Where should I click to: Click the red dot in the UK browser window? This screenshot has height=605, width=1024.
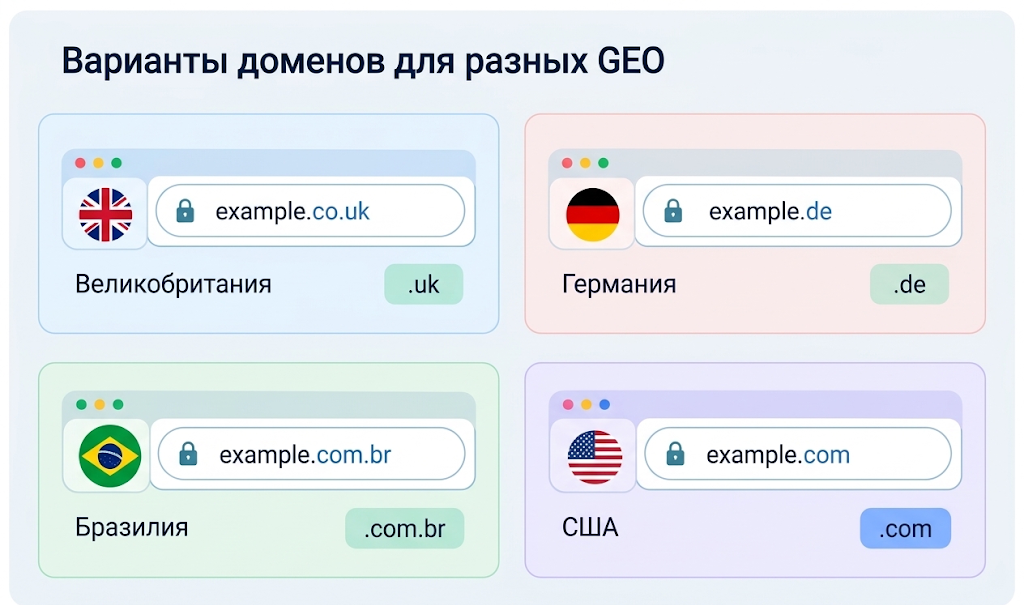coord(80,163)
